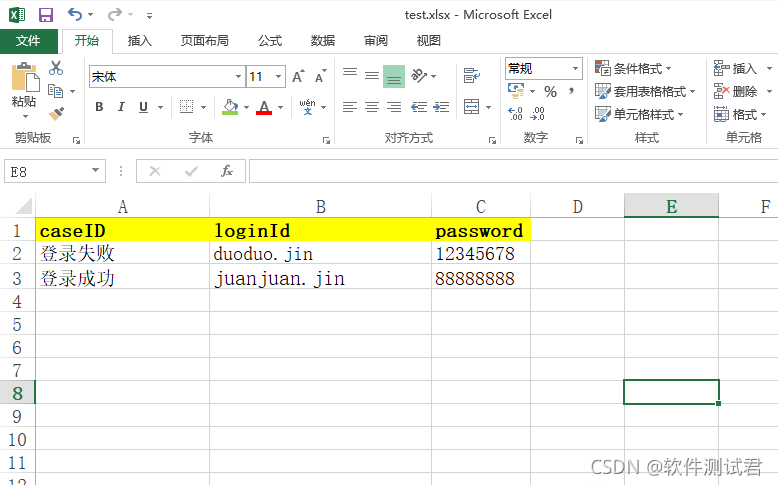Open the 条件格式 conditional formatting dropdown

click(633, 68)
